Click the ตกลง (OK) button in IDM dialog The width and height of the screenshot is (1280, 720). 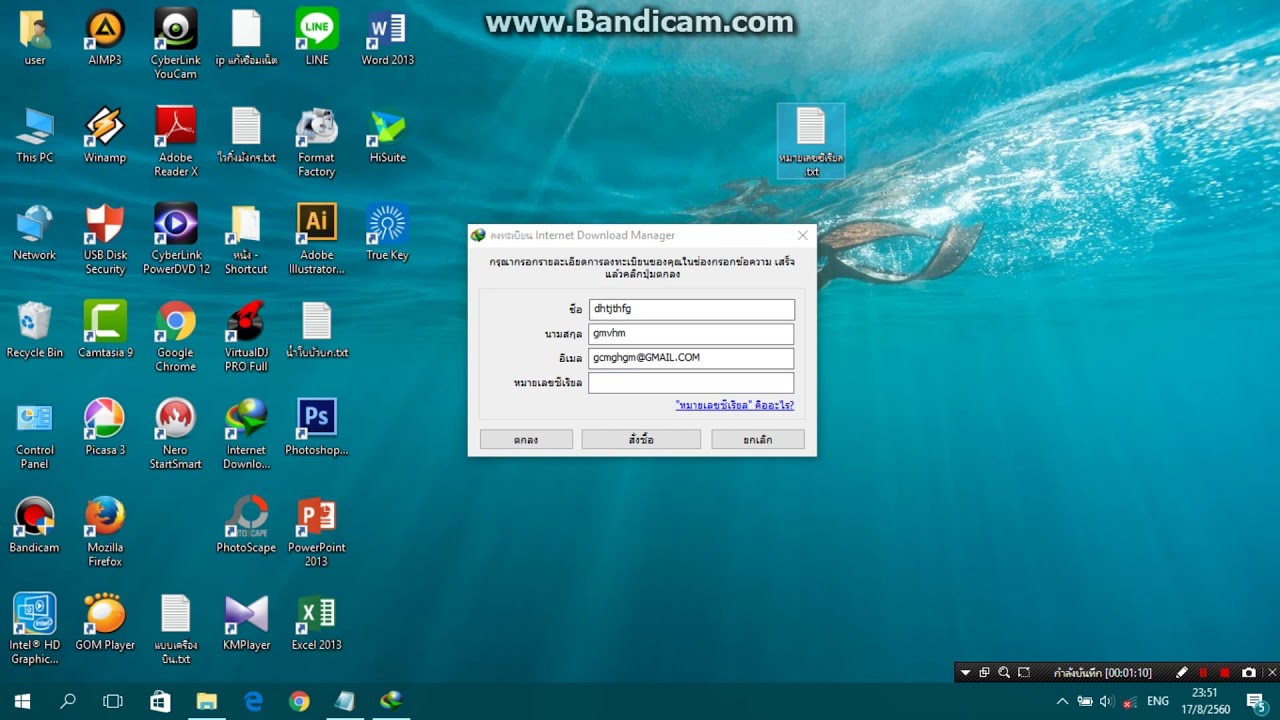pos(526,439)
